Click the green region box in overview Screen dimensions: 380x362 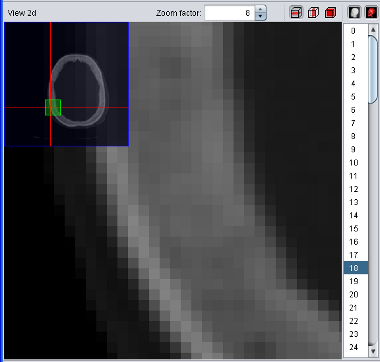point(53,107)
